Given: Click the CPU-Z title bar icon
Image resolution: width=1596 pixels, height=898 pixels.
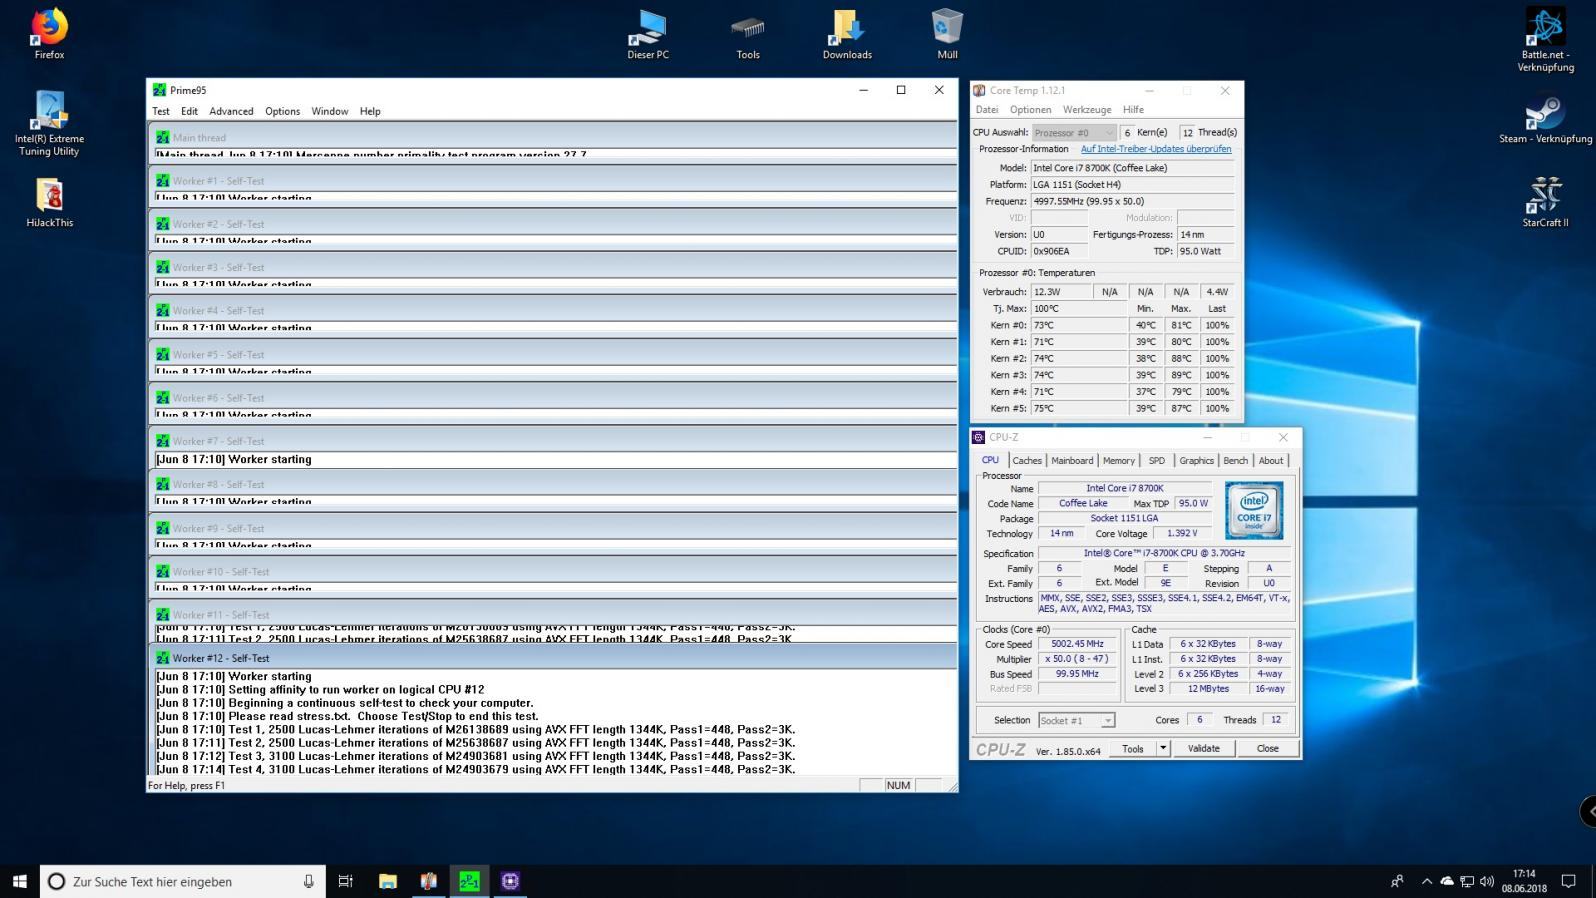Looking at the screenshot, I should point(978,437).
